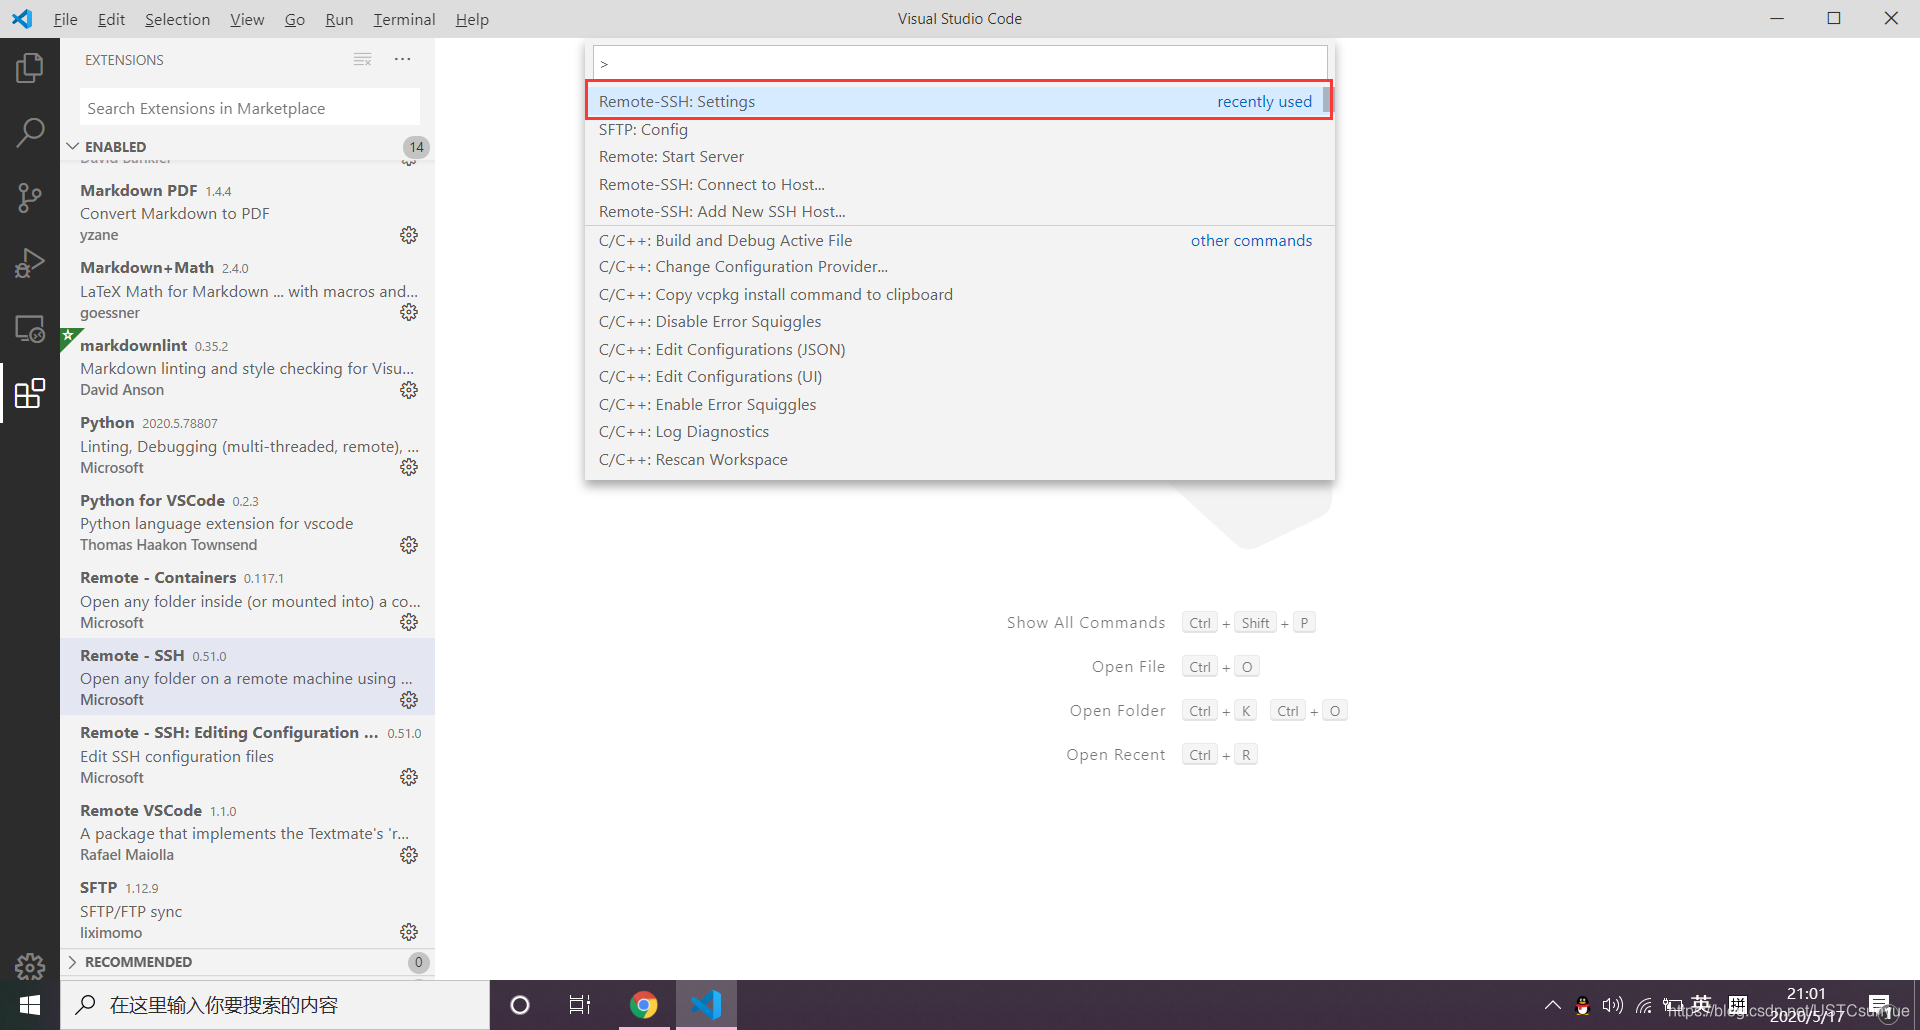Select the Python extension entry

pos(247,445)
